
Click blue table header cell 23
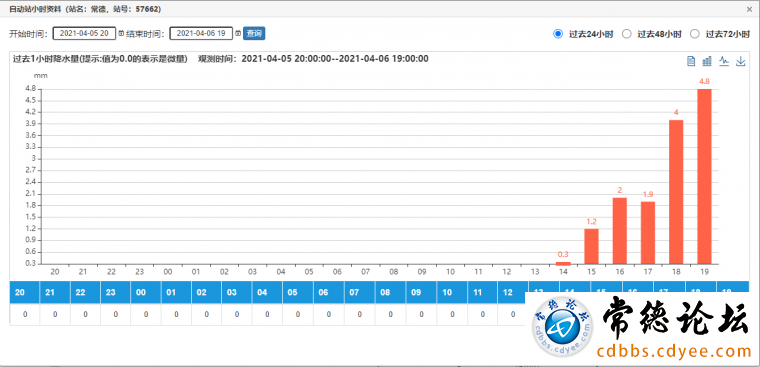(115, 292)
